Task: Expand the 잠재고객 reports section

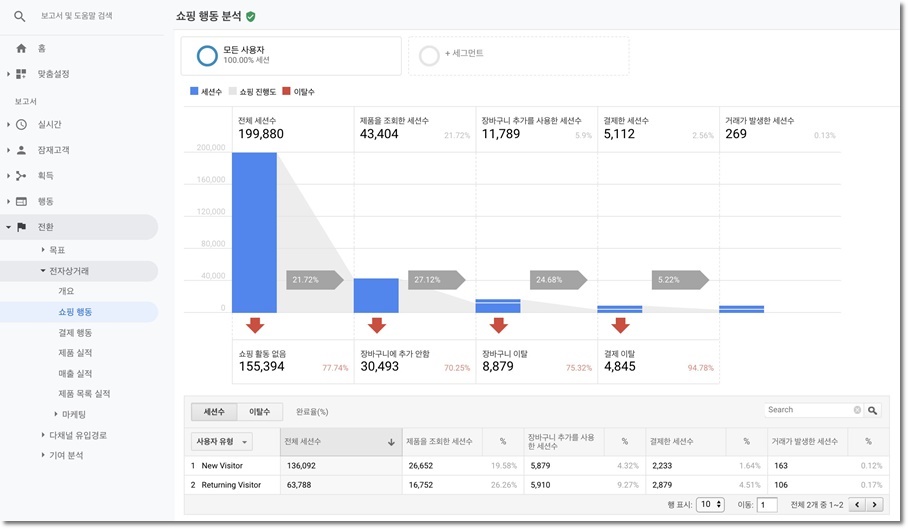Action: click(x=8, y=150)
